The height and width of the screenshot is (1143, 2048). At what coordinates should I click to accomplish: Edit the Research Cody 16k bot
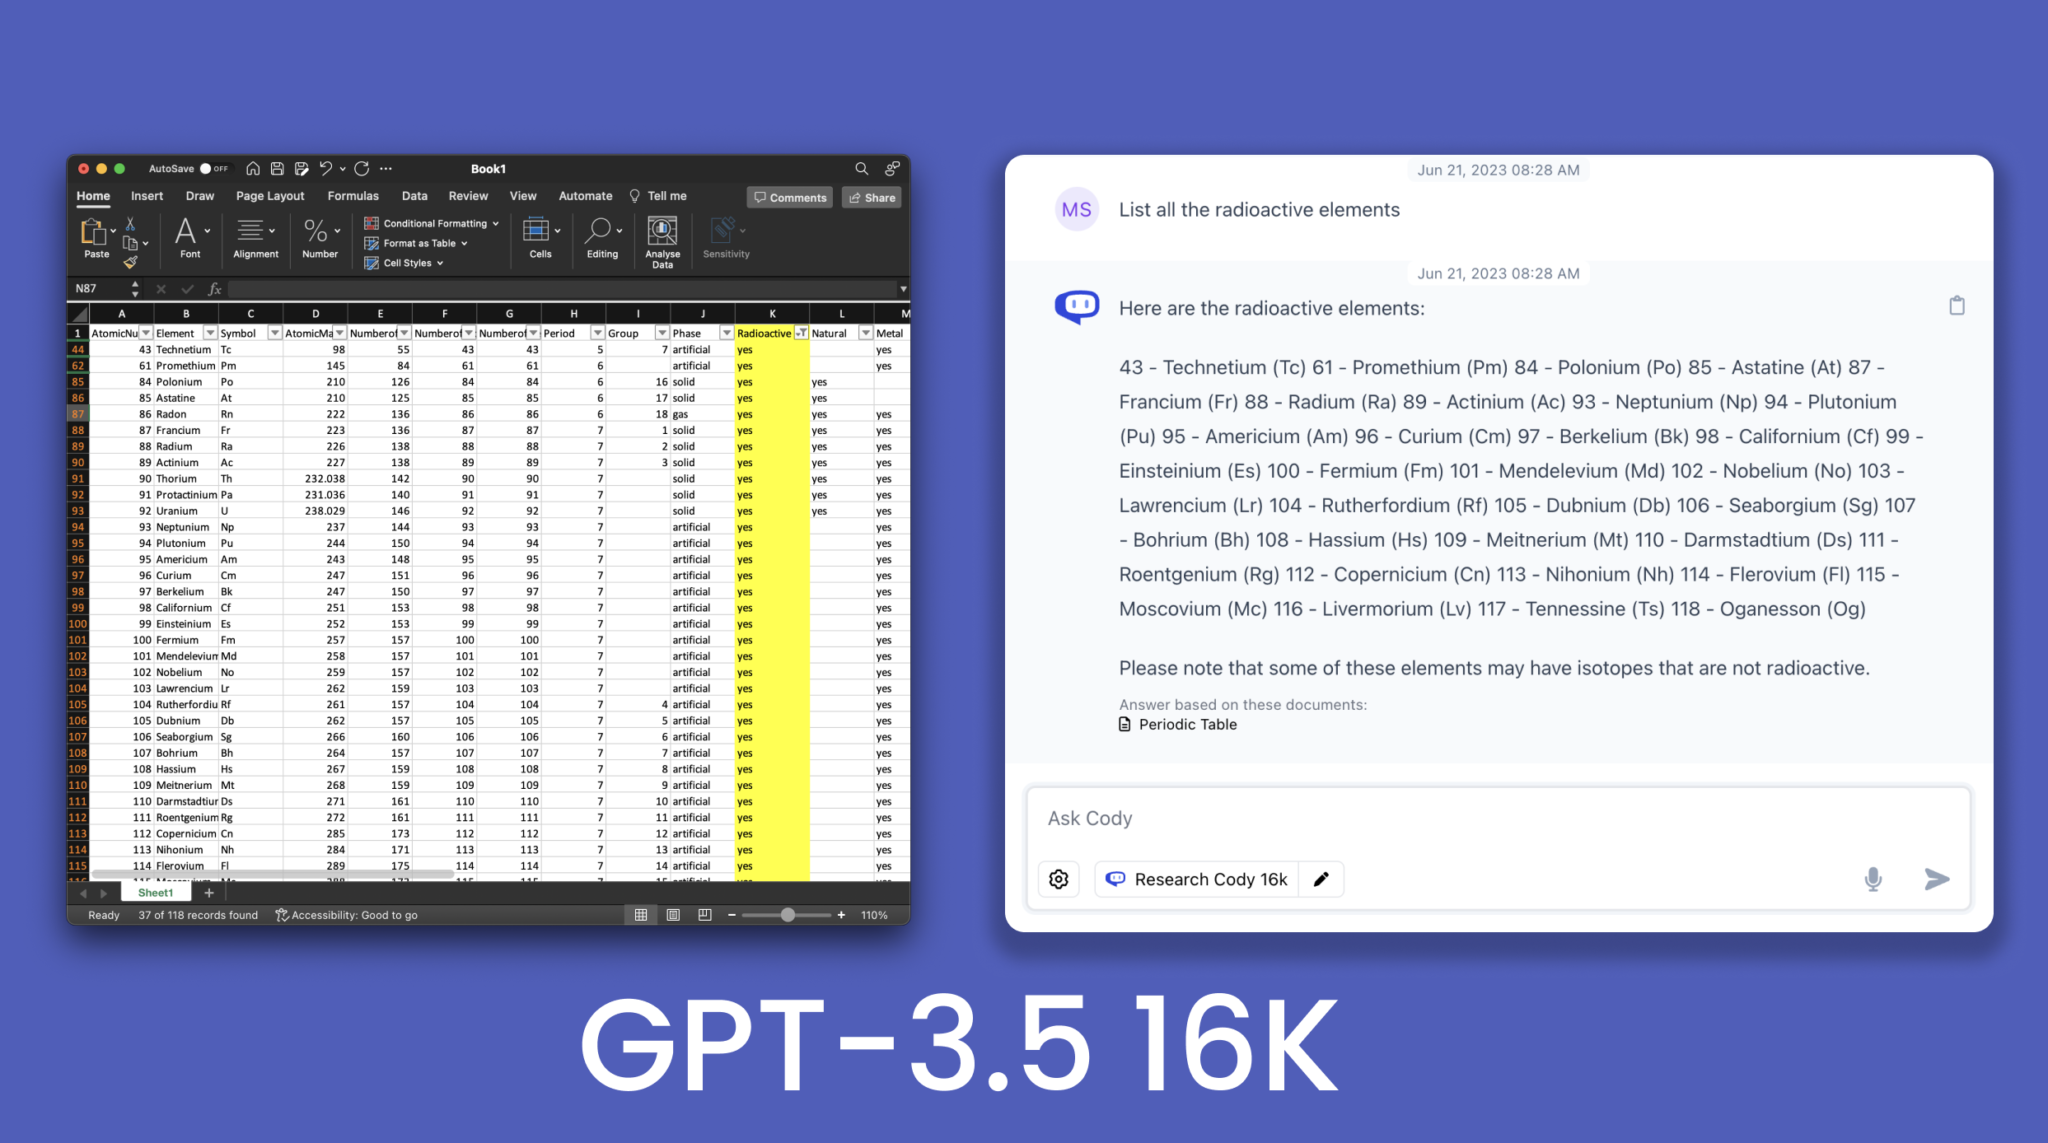click(x=1320, y=879)
